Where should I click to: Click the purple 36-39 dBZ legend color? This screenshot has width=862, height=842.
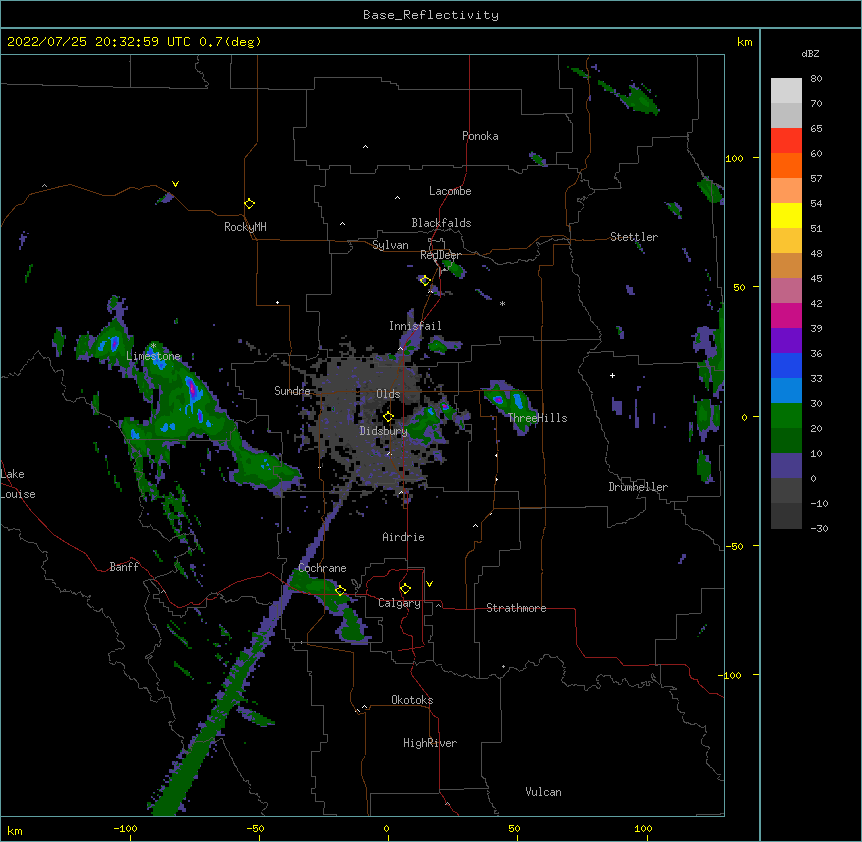click(x=786, y=341)
